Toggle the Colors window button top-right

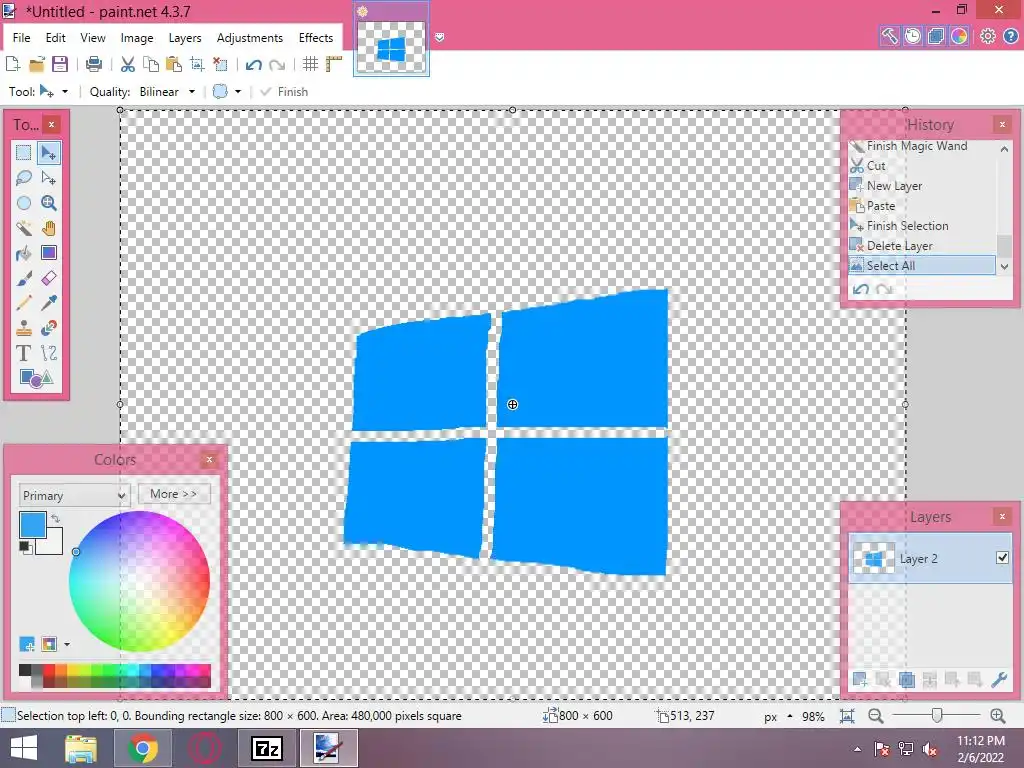point(959,36)
